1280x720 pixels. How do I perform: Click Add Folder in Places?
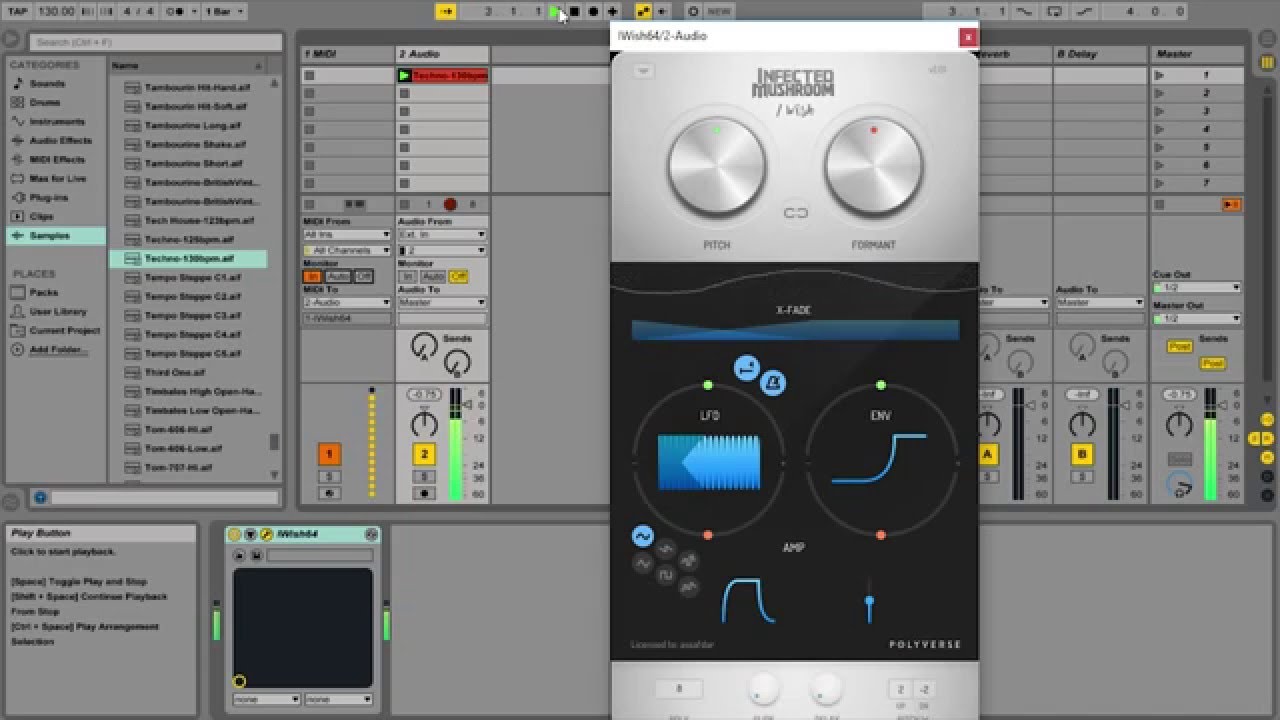pos(57,350)
